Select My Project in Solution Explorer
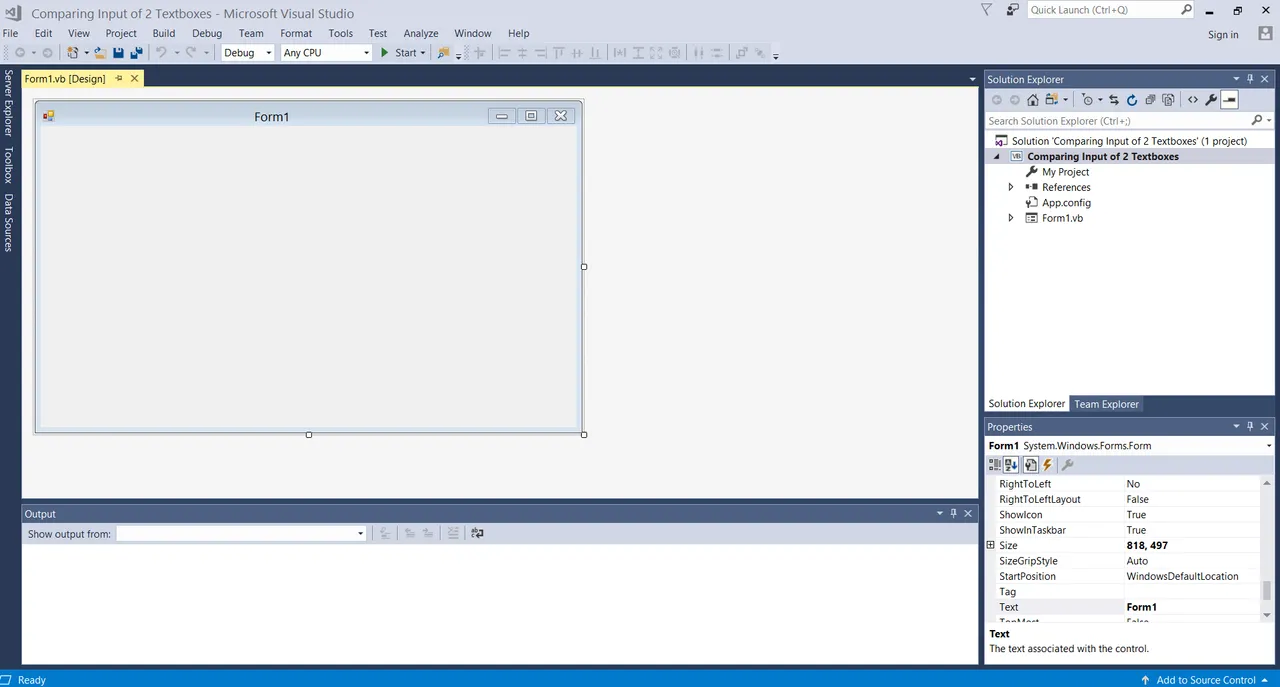1280x687 pixels. 1065,172
